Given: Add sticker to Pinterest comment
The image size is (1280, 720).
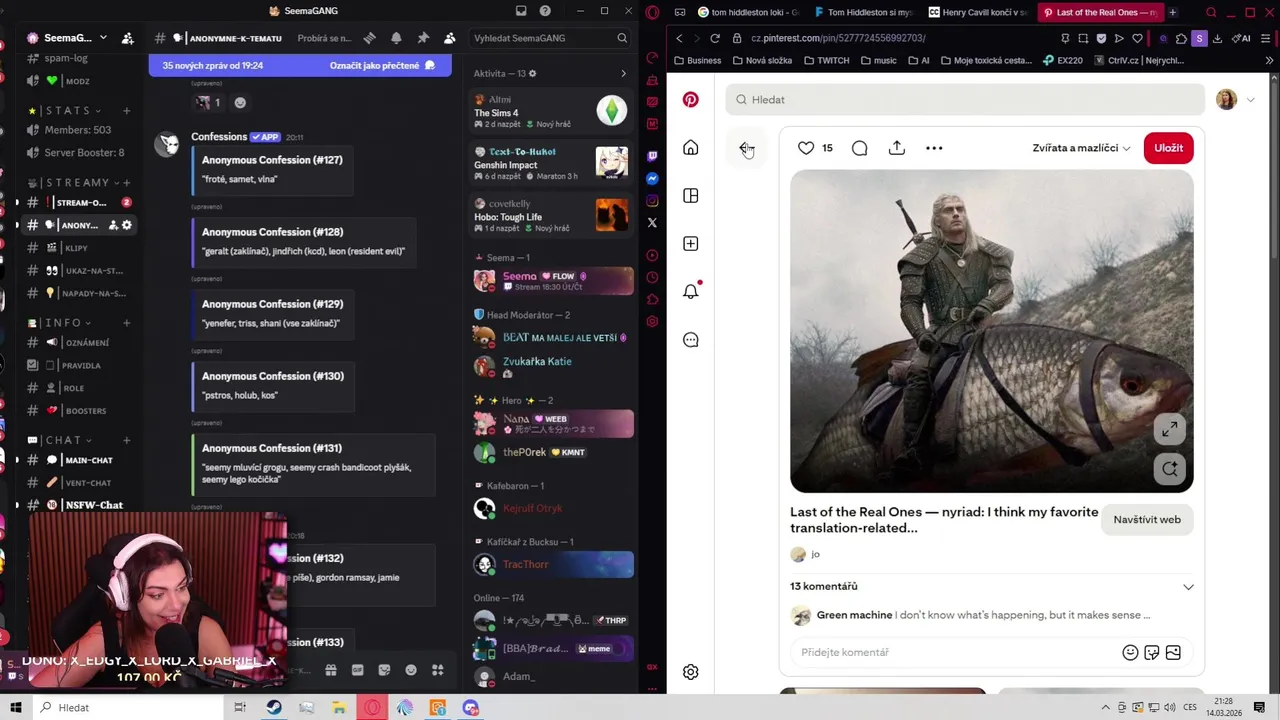Looking at the screenshot, I should (x=1152, y=652).
